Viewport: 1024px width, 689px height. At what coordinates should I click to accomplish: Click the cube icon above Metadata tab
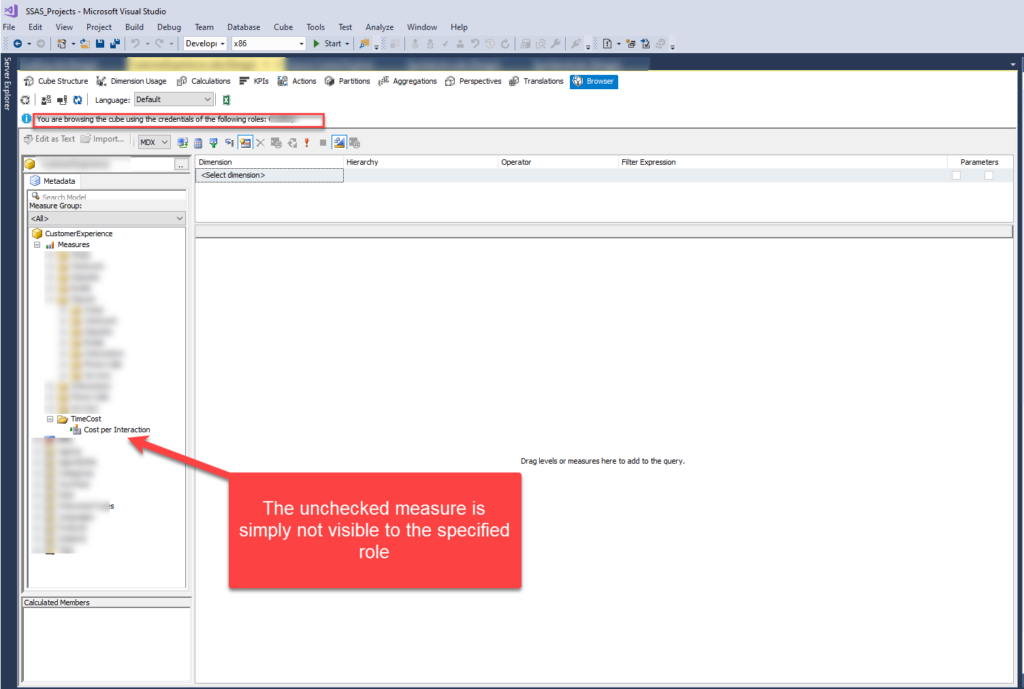29,164
